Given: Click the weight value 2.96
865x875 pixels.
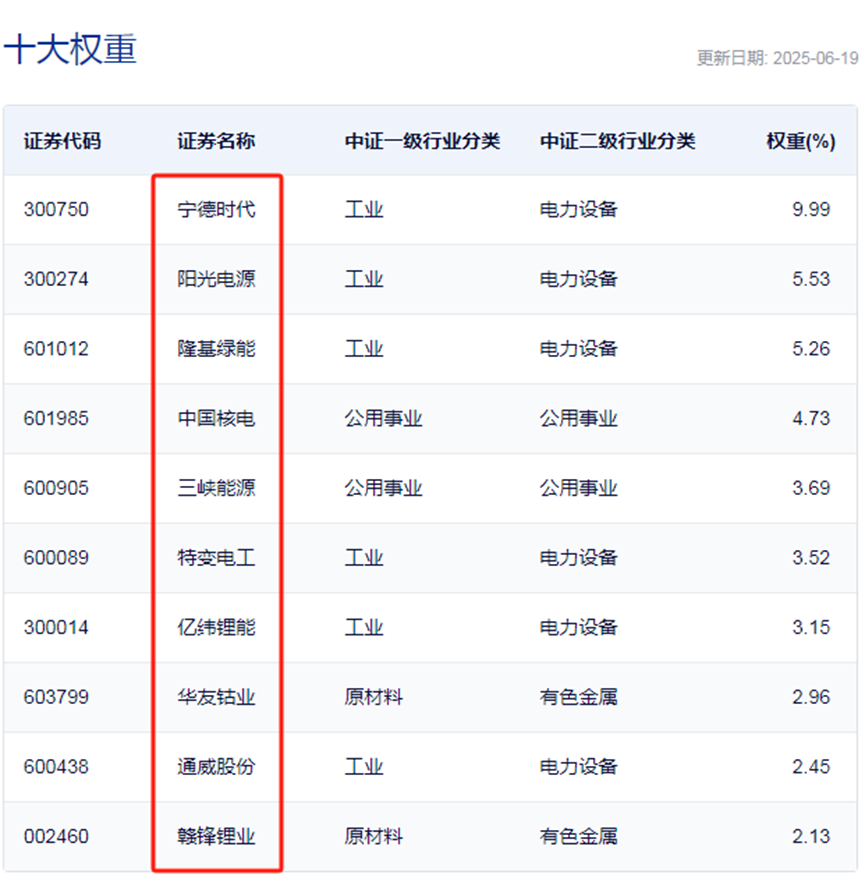Looking at the screenshot, I should 811,698.
